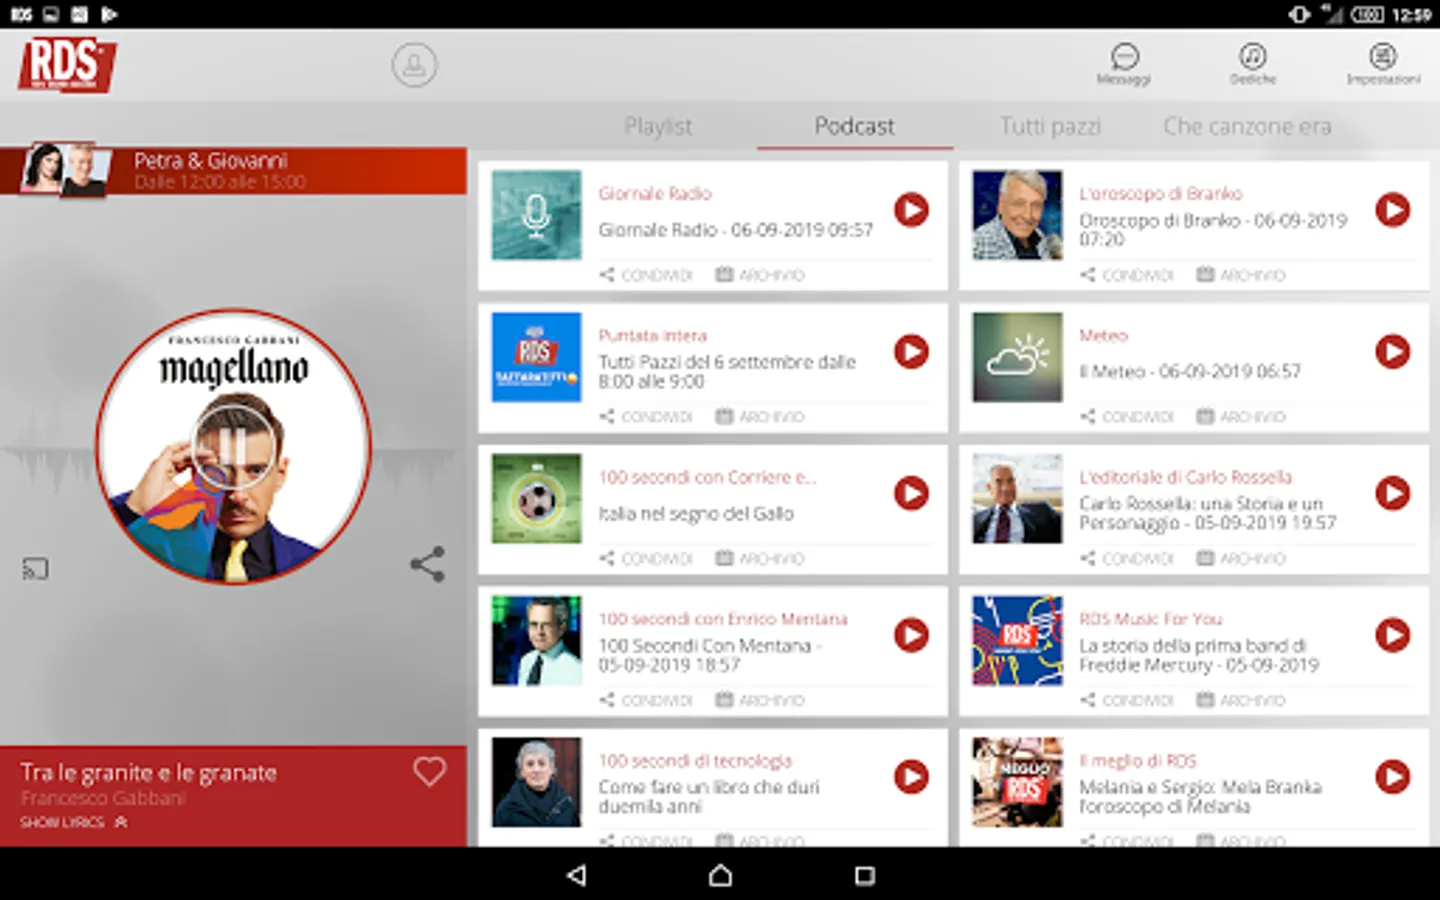The height and width of the screenshot is (900, 1440).
Task: Open Archivio for Puntata intera
Action: [760, 417]
